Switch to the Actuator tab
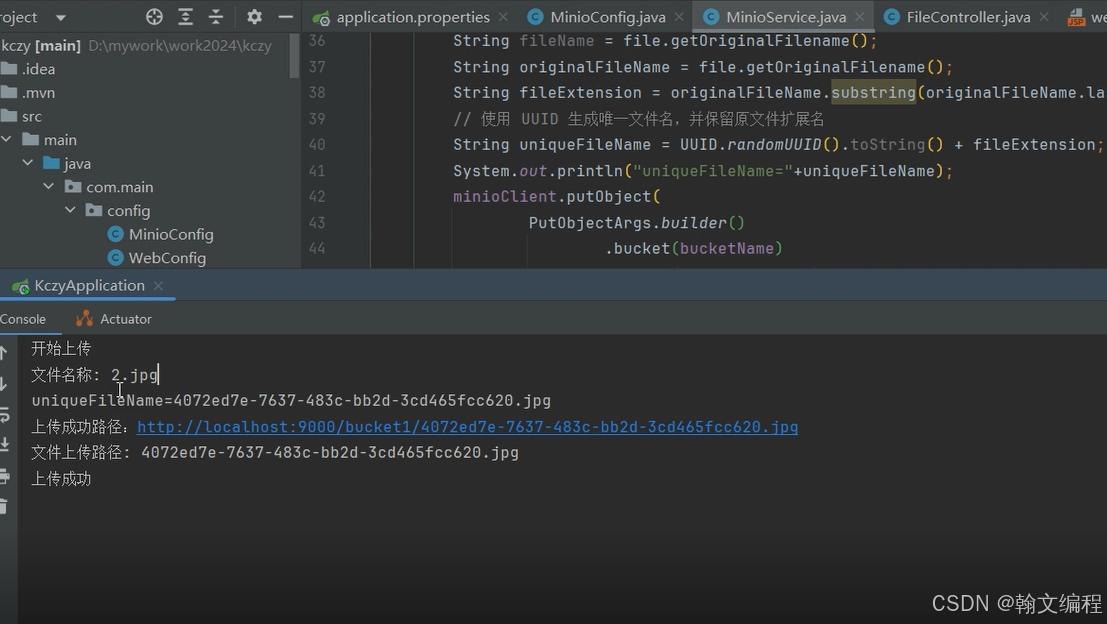 114,319
